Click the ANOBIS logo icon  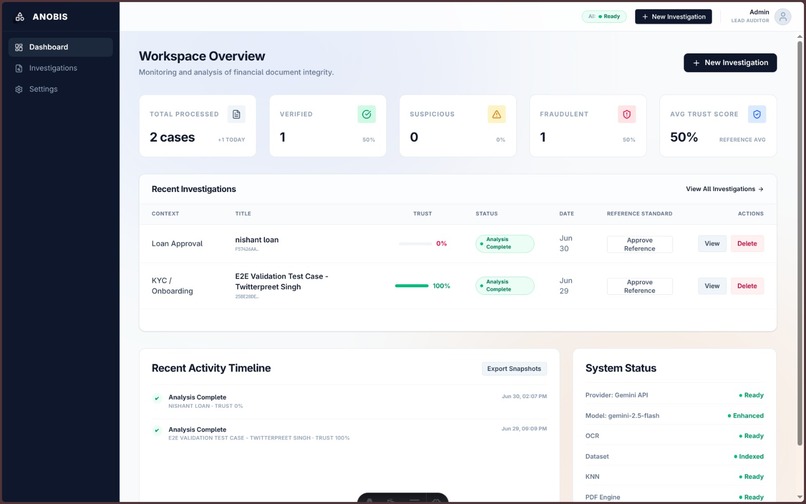click(20, 17)
